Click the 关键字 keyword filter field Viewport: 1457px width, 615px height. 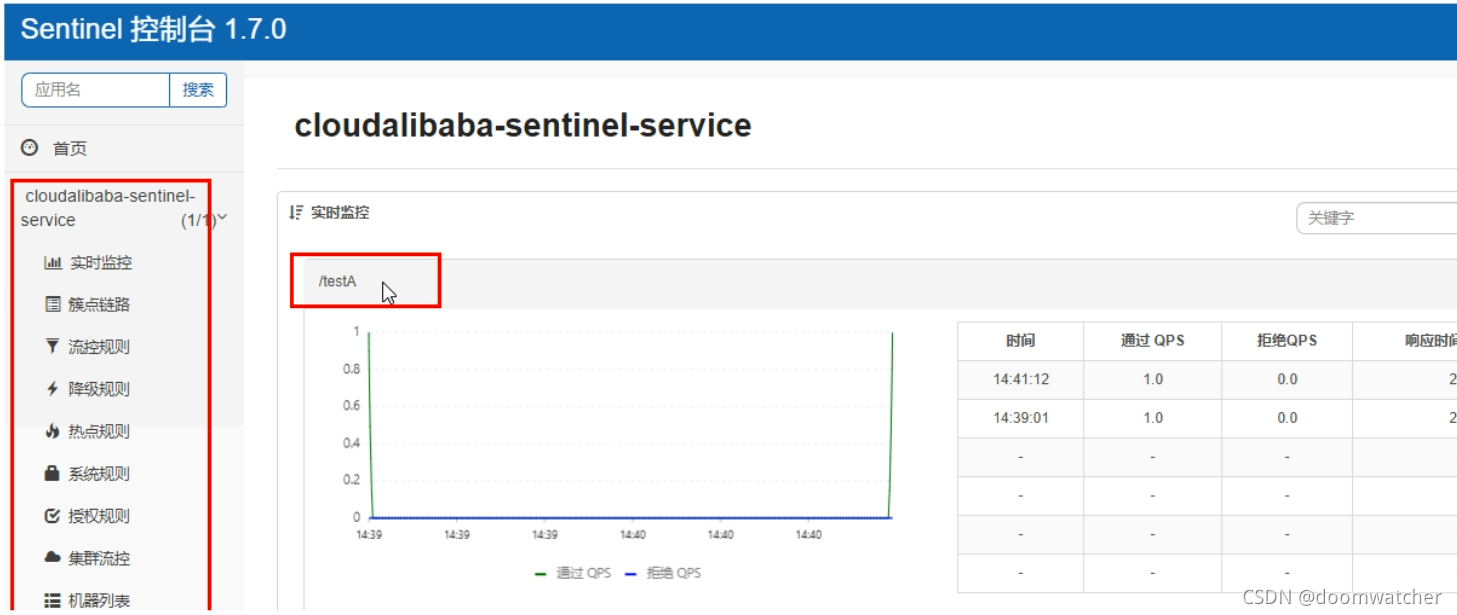coord(1376,218)
